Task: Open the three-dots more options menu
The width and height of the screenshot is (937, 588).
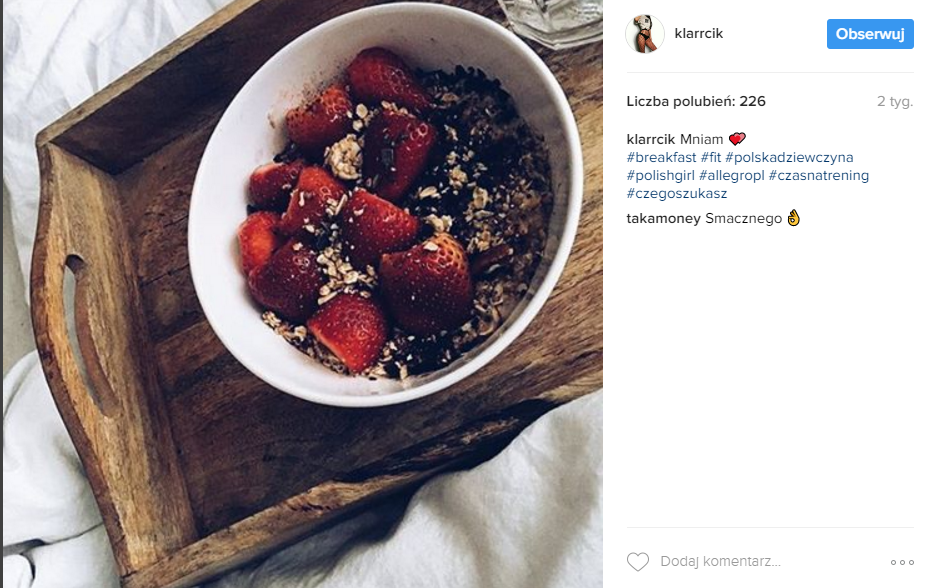Action: click(x=902, y=562)
